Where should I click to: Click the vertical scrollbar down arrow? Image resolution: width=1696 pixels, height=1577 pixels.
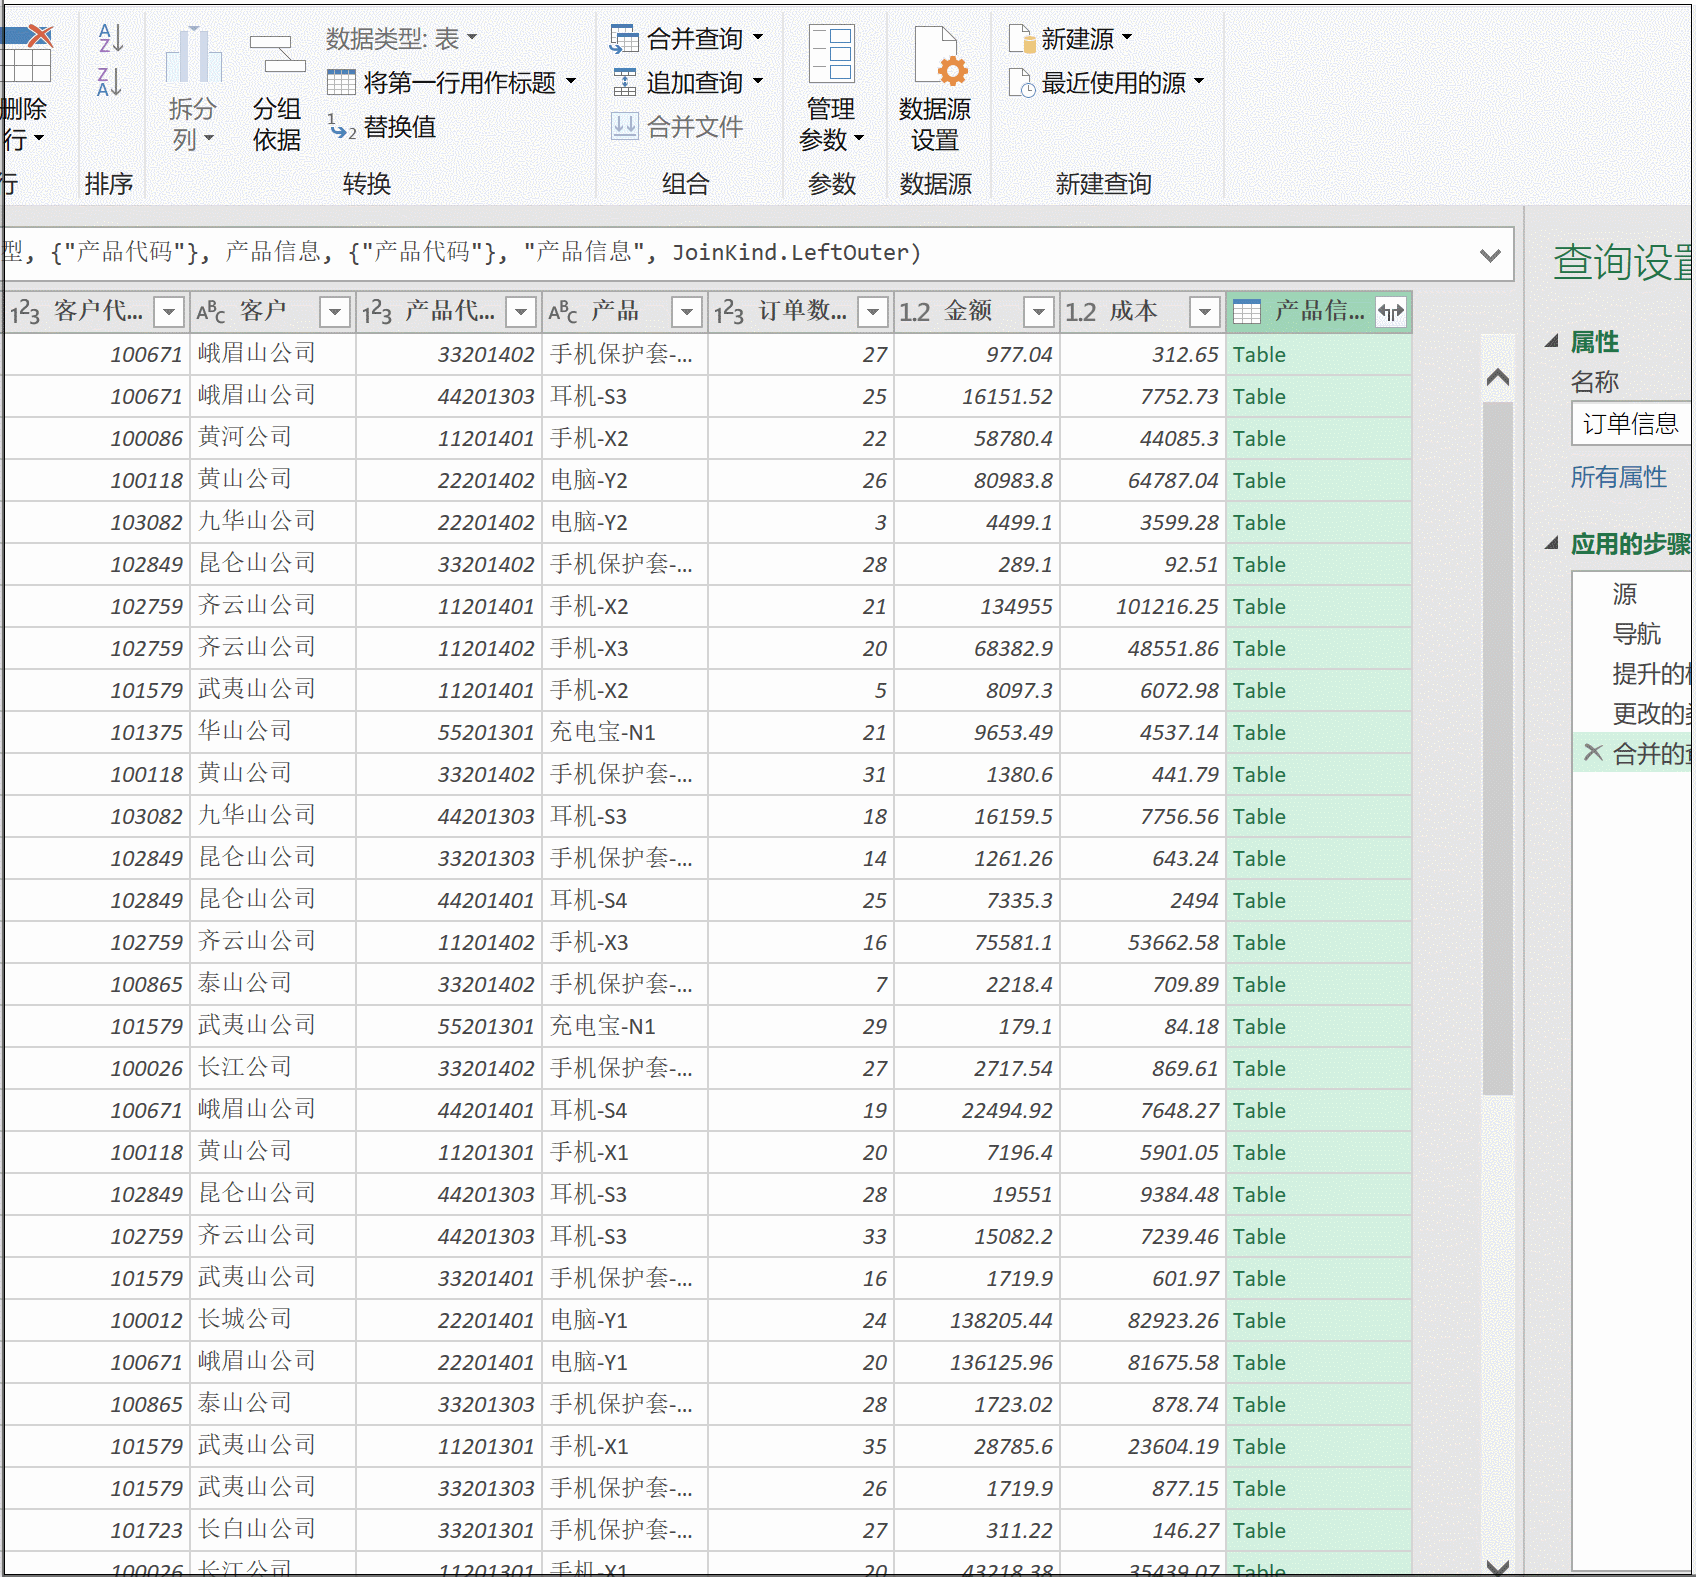(x=1497, y=1567)
